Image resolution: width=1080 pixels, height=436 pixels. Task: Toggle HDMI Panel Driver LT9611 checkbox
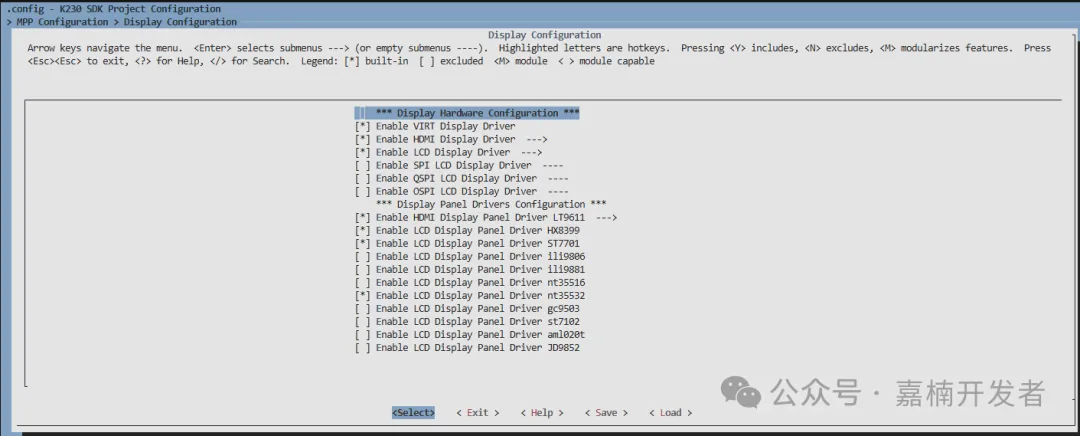click(x=363, y=218)
